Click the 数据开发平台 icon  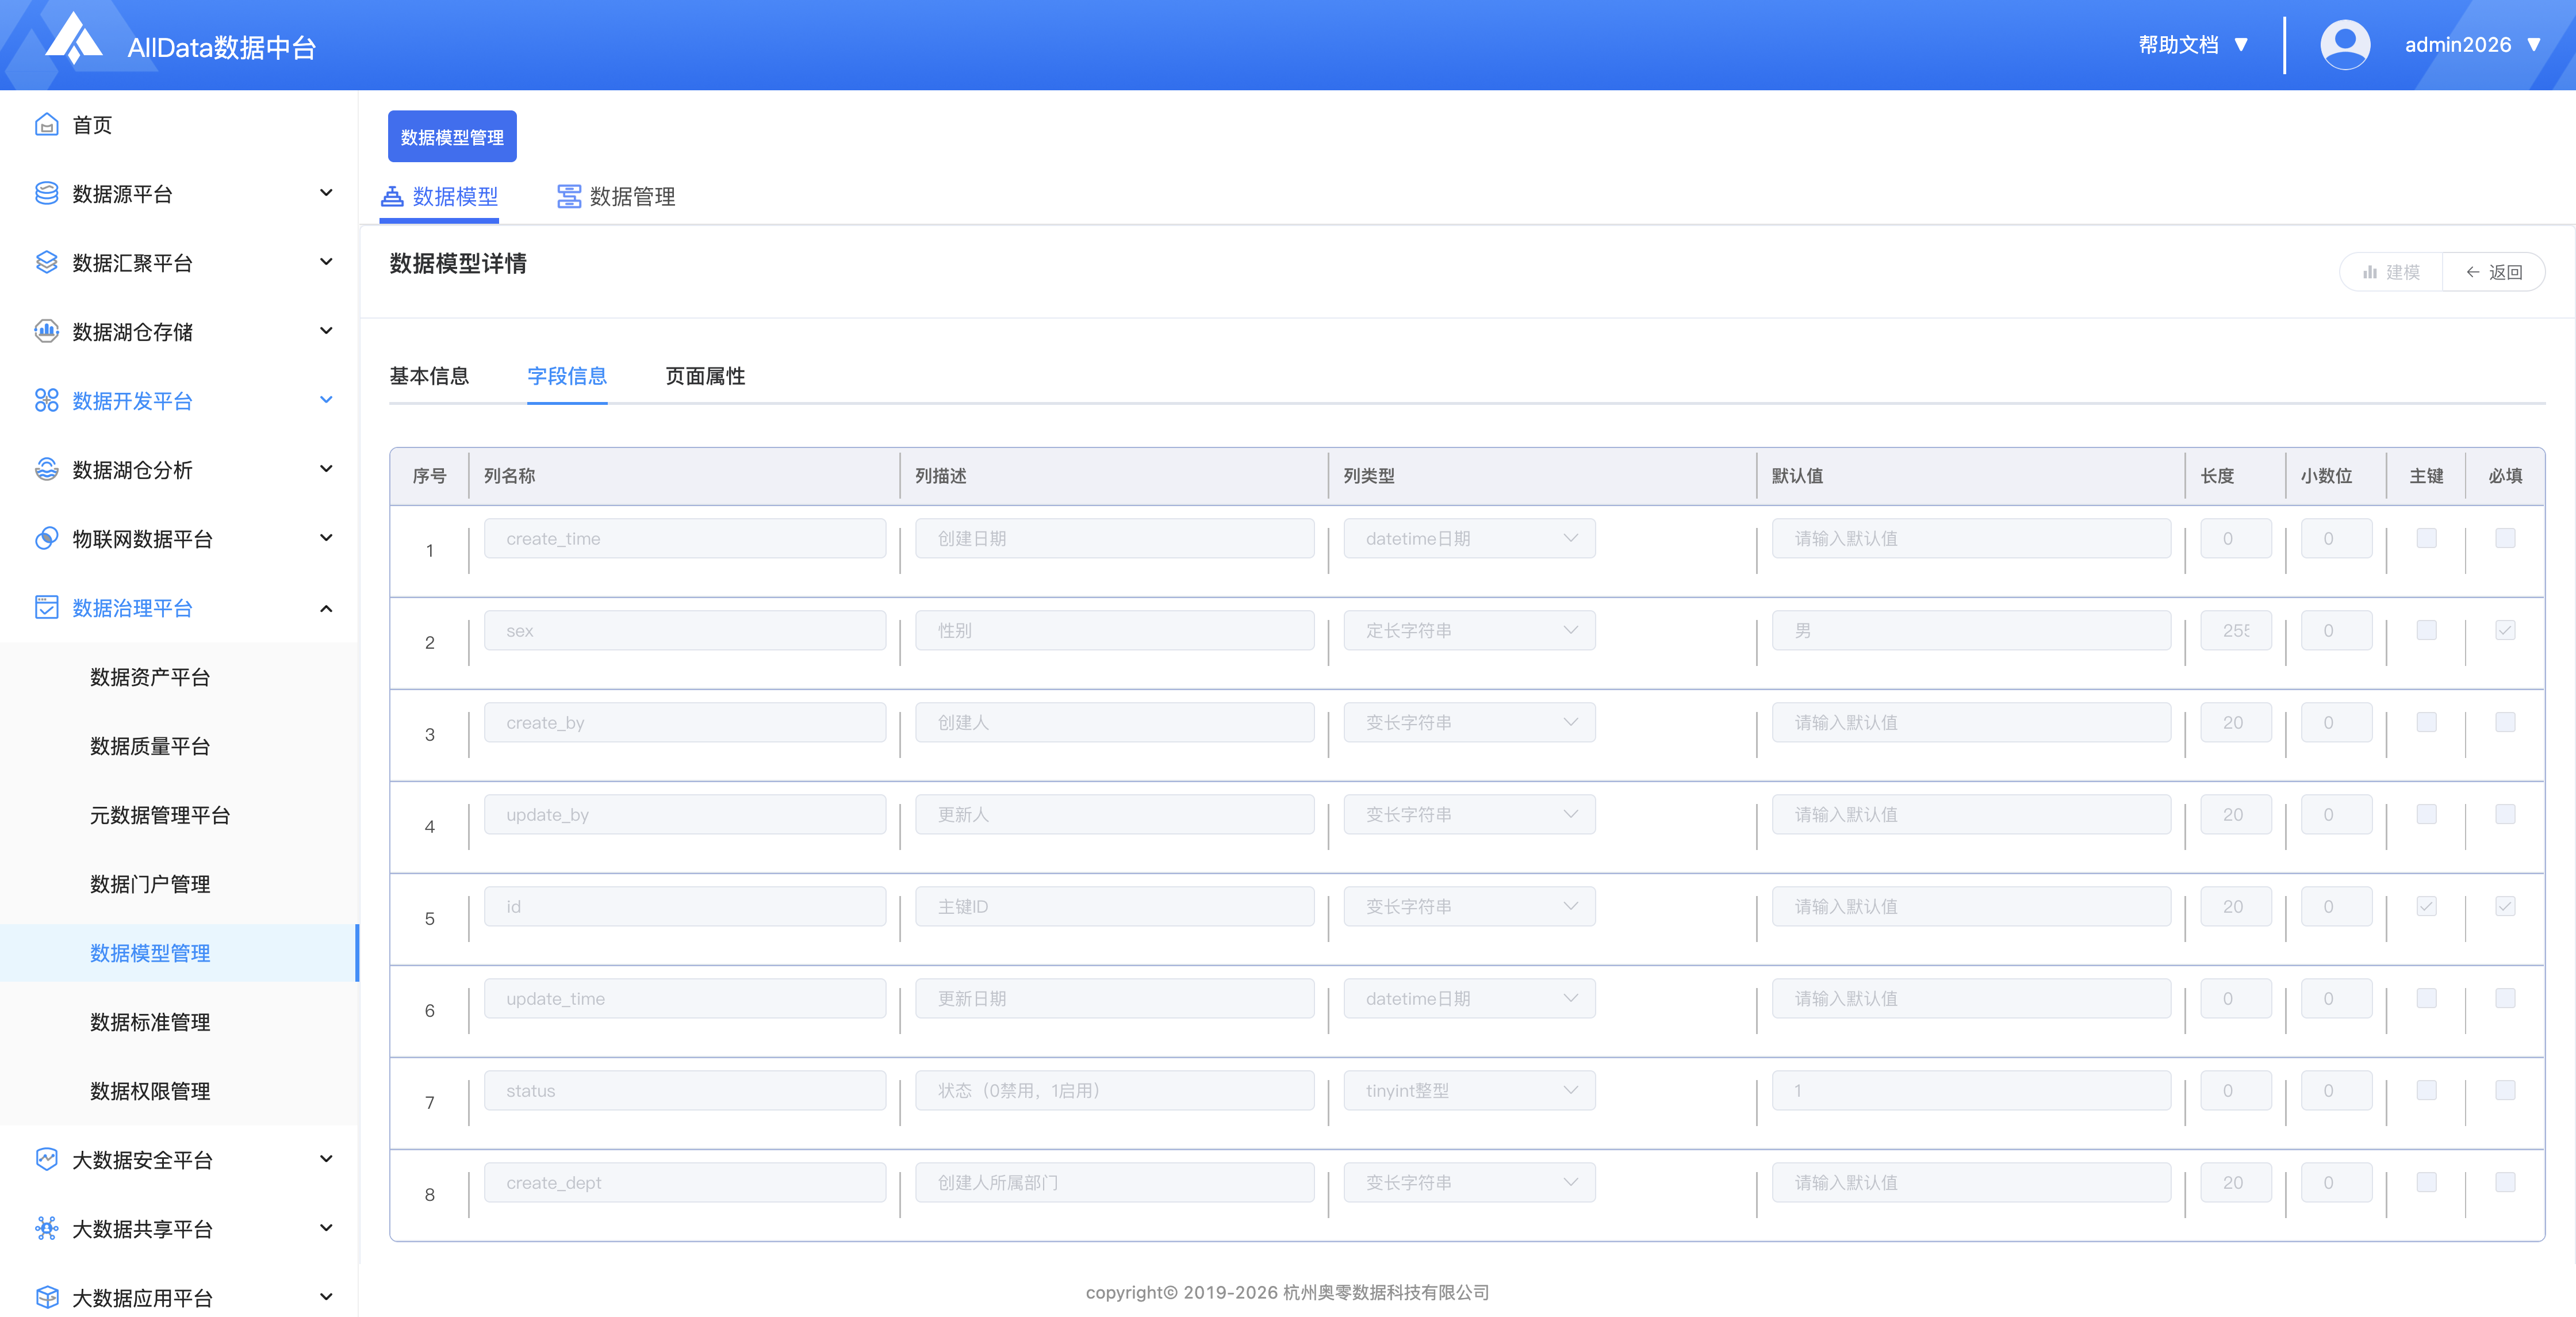46,400
